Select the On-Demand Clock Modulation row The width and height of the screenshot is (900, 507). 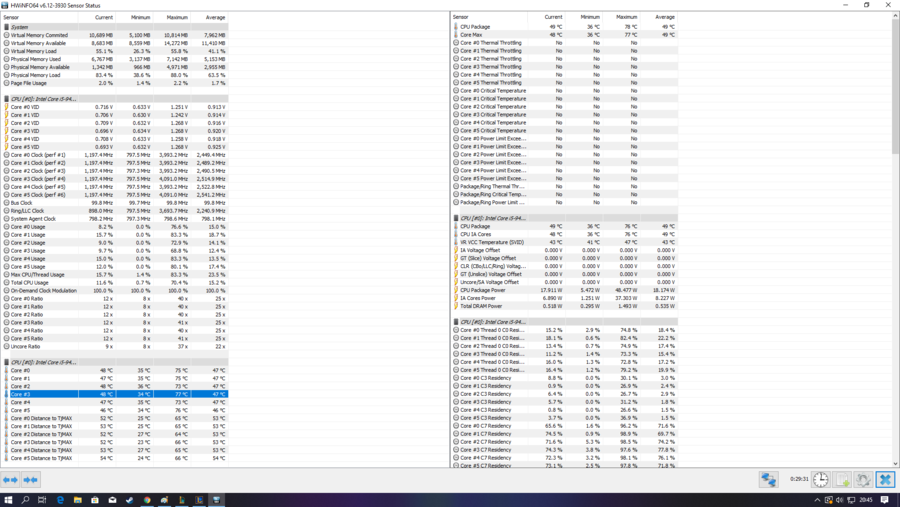(x=115, y=291)
